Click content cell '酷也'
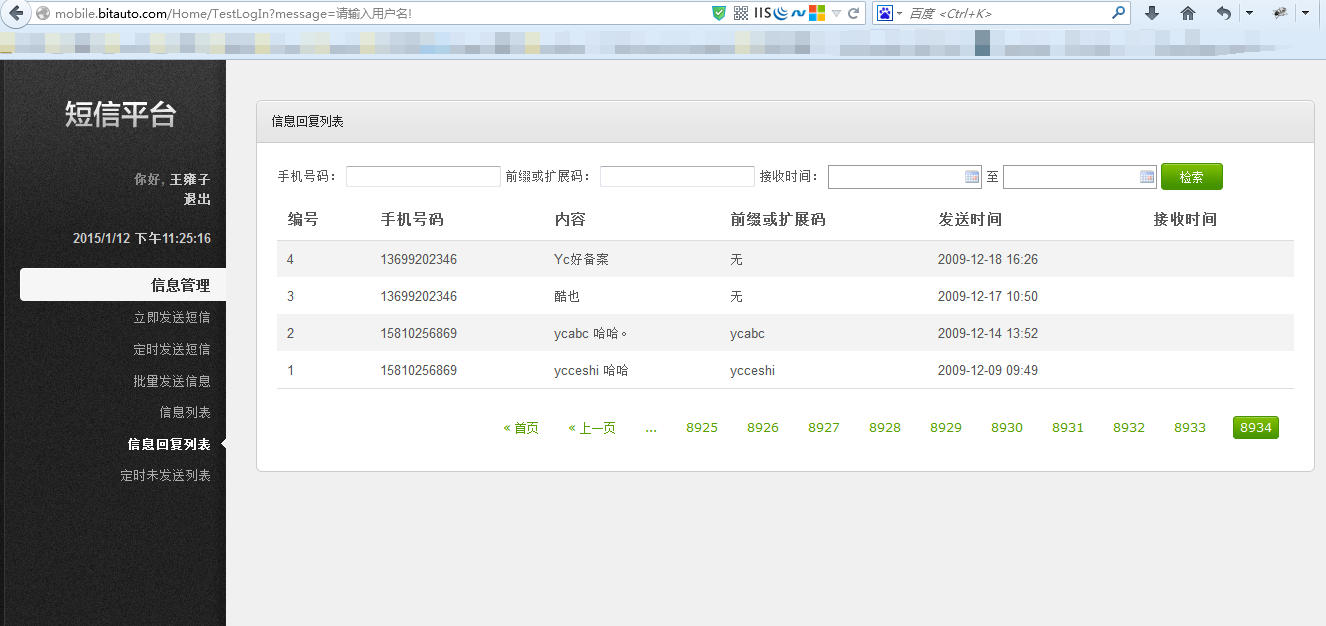This screenshot has width=1326, height=626. (x=567, y=296)
